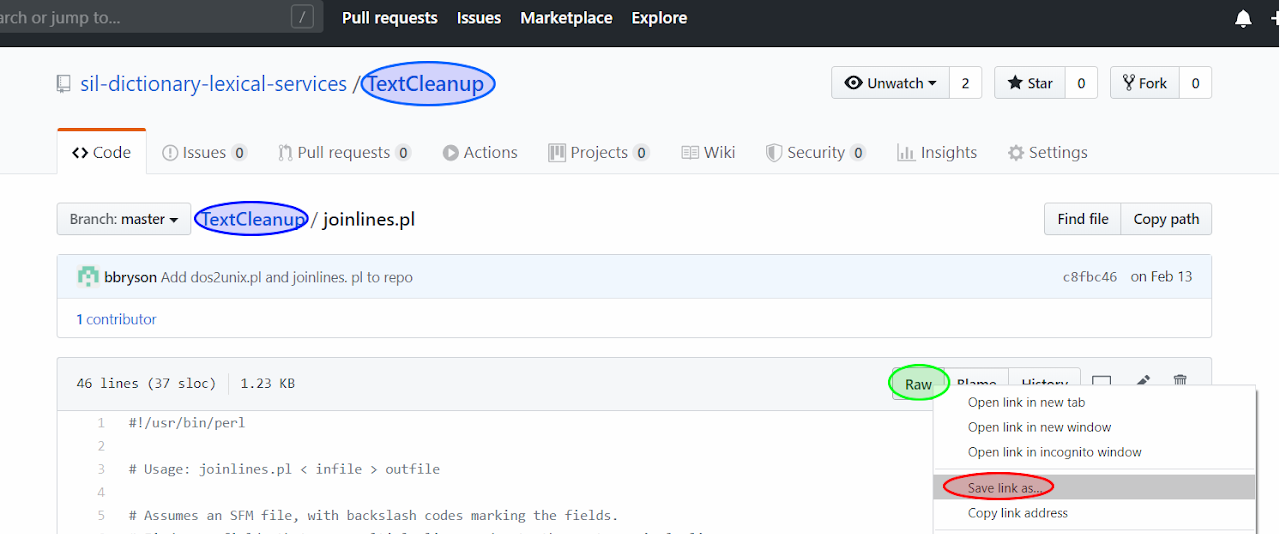Viewport: 1280px width, 534px height.
Task: Click the '# Assumes an SFM file' code line
Action: 374,515
